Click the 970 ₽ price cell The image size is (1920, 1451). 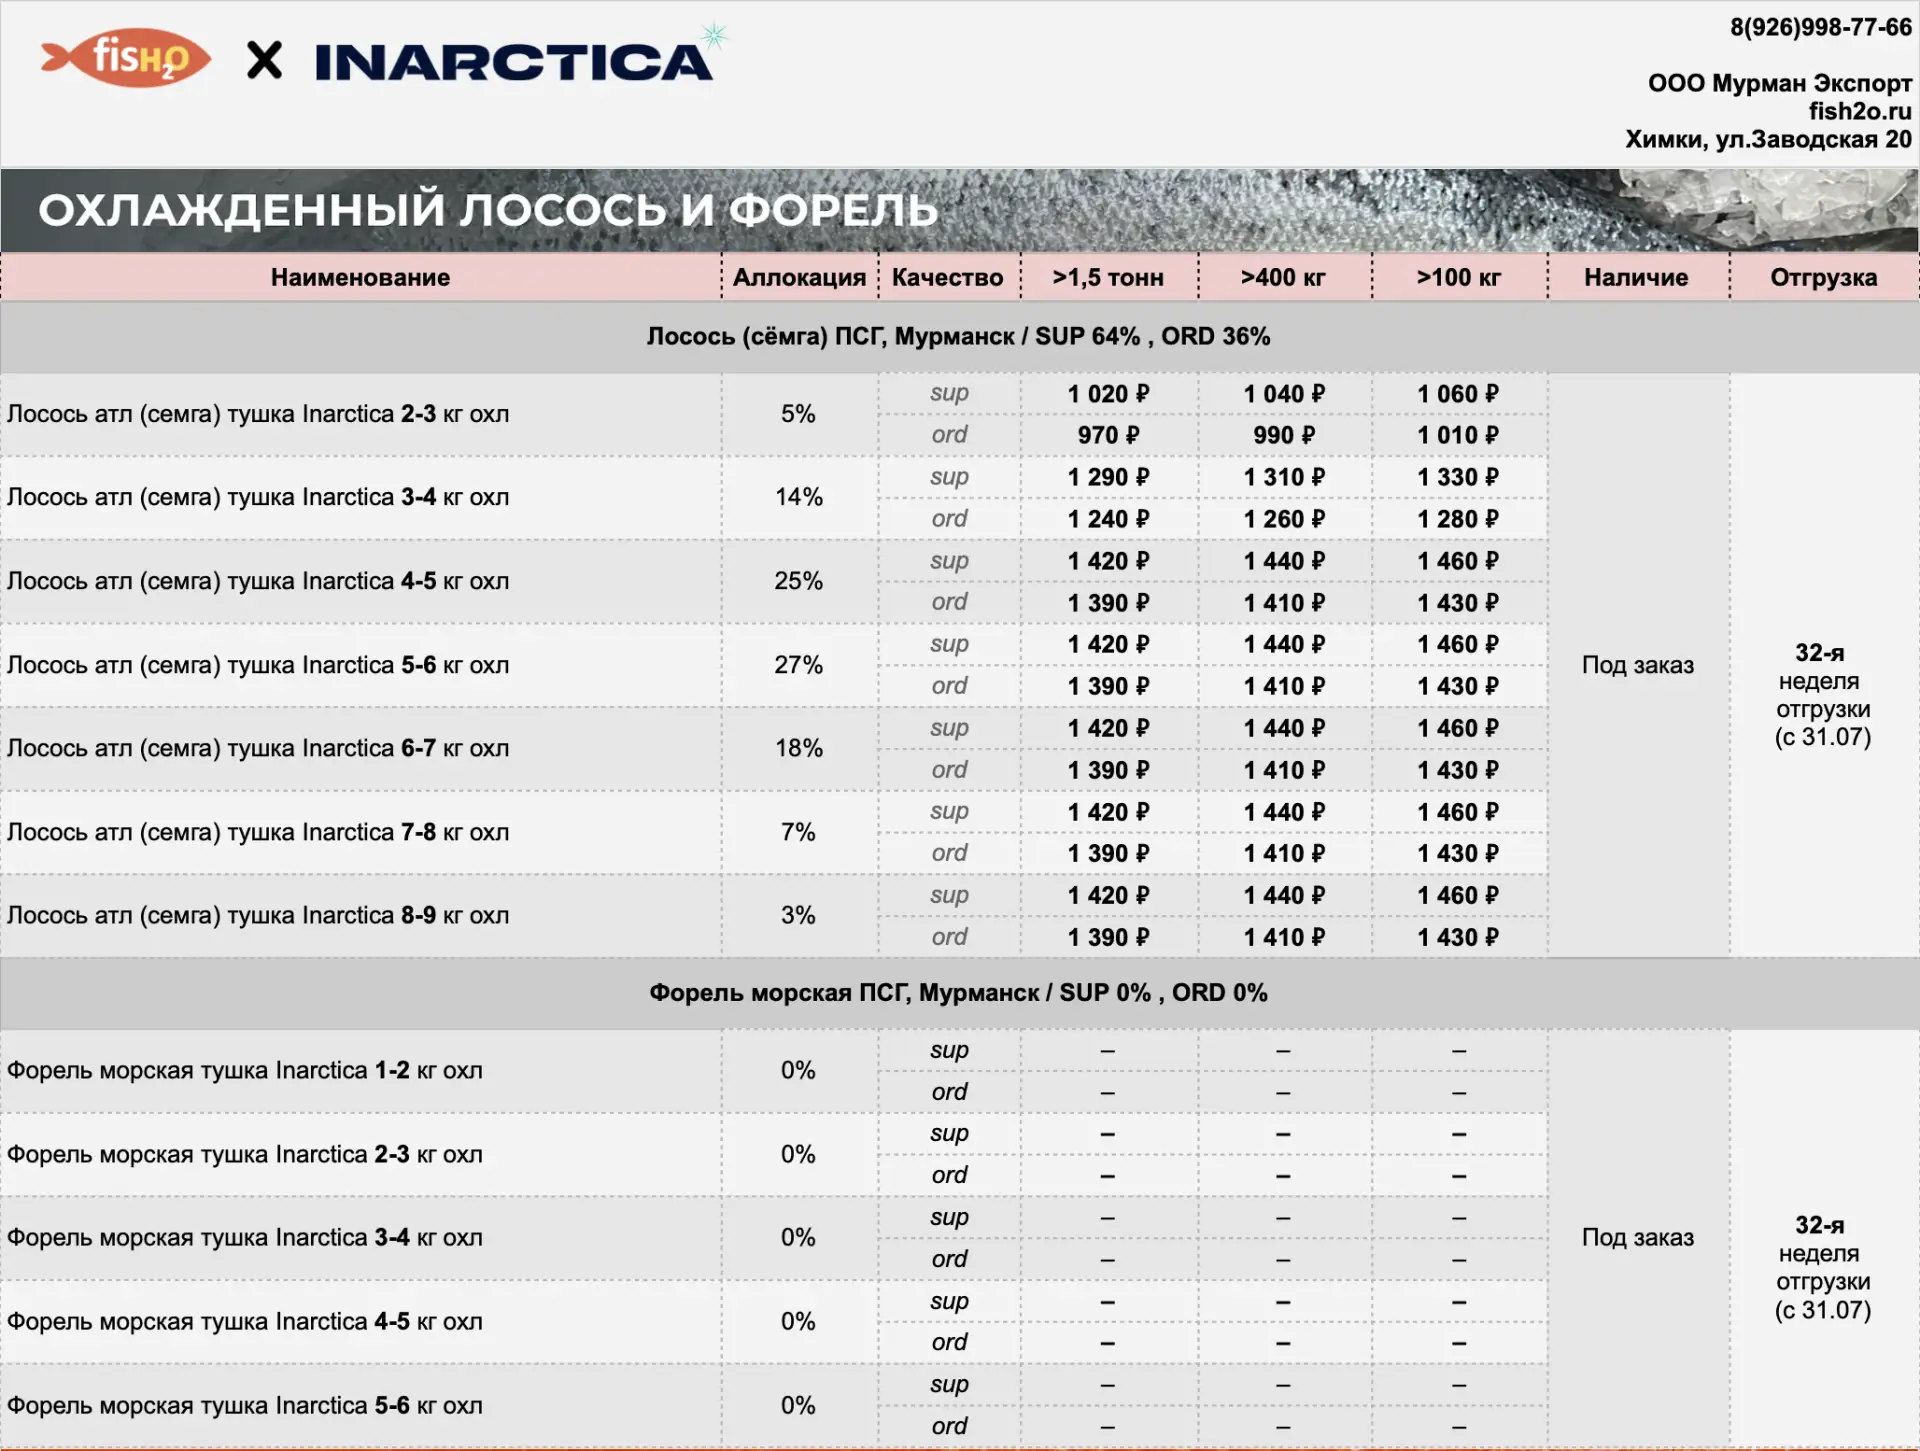coord(1108,435)
